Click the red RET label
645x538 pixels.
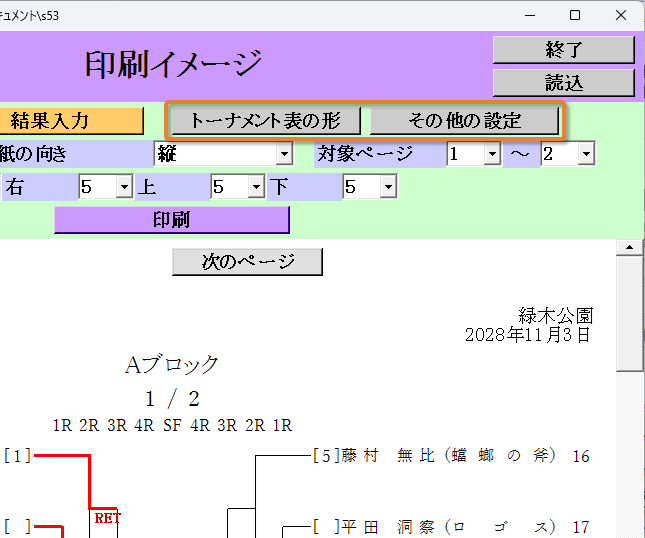click(108, 518)
